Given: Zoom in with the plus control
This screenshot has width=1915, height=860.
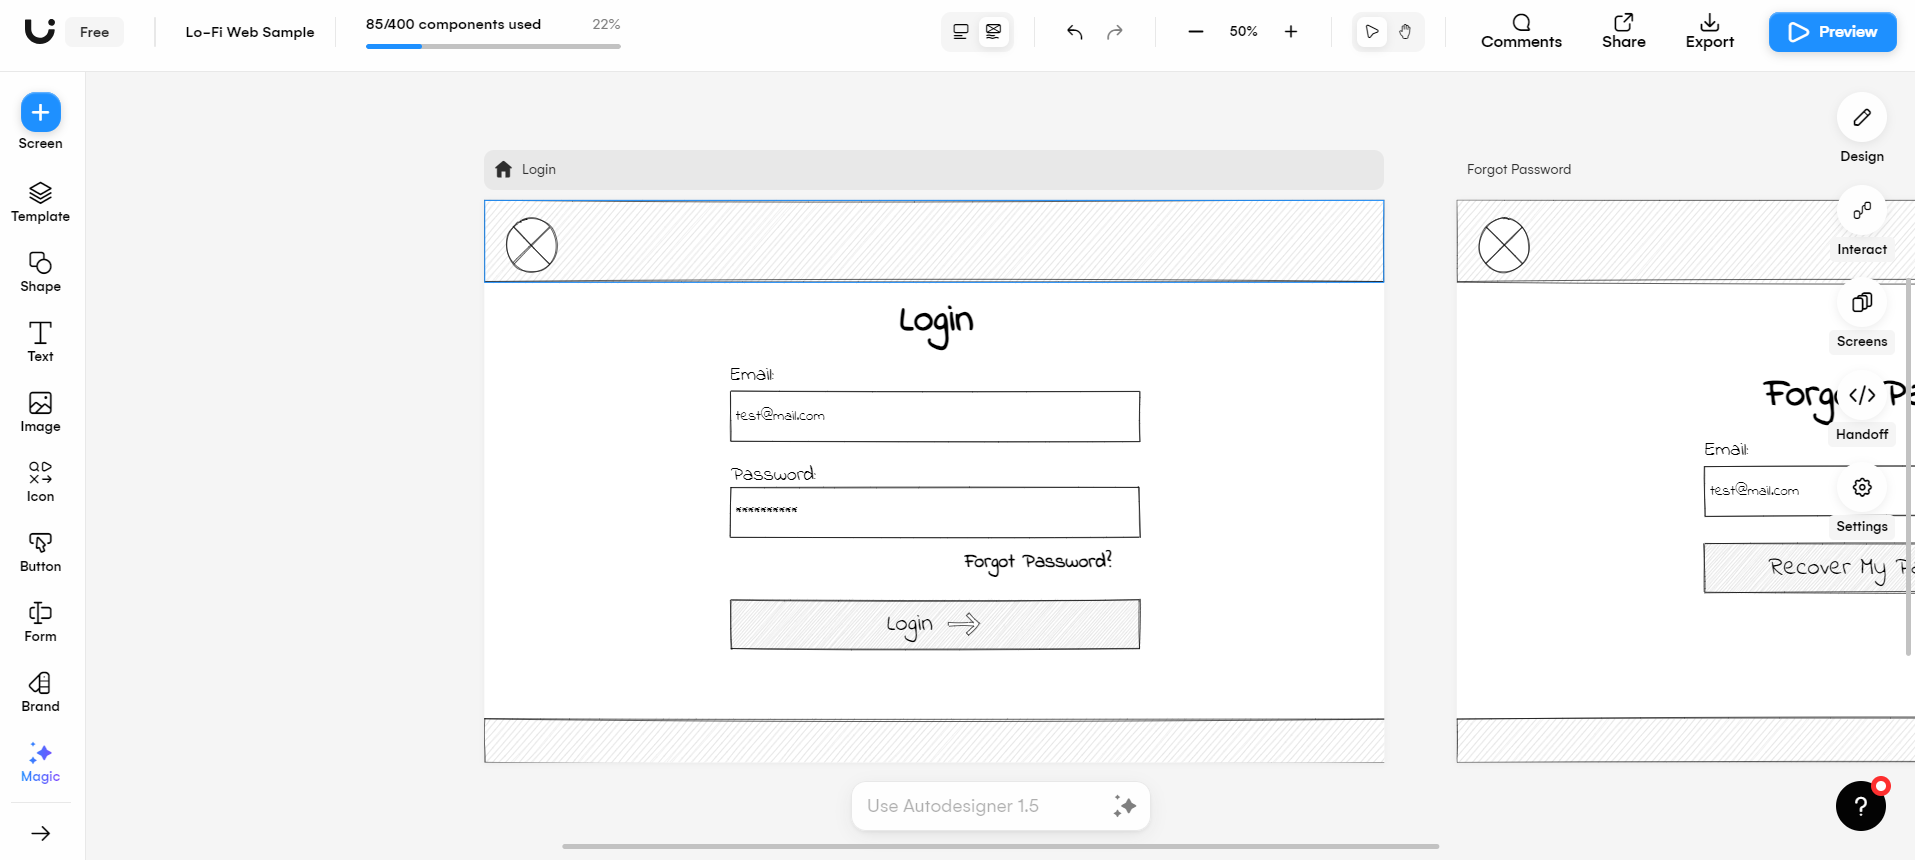Looking at the screenshot, I should pos(1291,32).
